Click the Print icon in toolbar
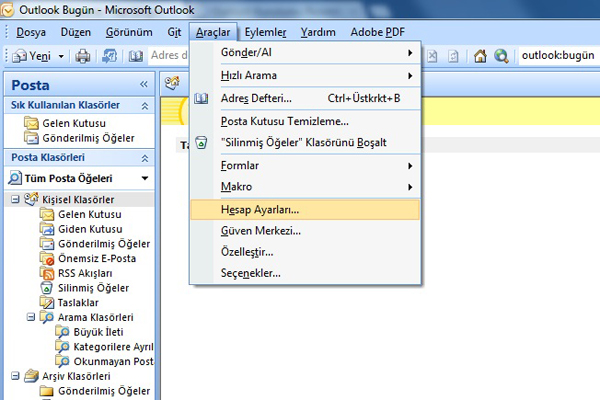The width and height of the screenshot is (600, 400). [82, 56]
